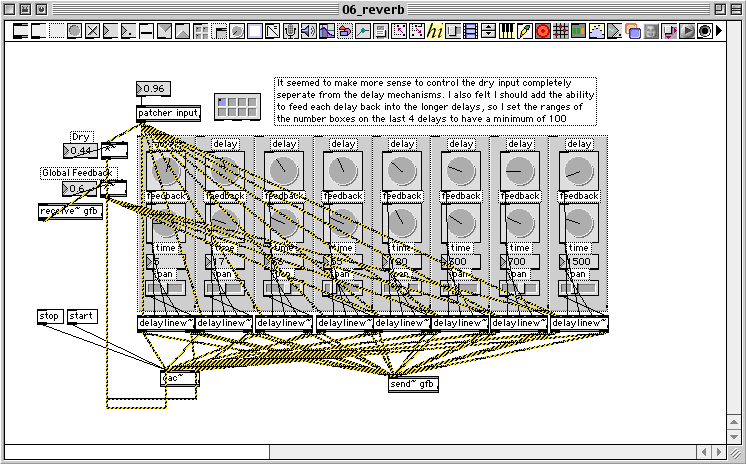746x464 pixels.
Task: Select the second preset cell, bottom row
Action: click(x=232, y=112)
